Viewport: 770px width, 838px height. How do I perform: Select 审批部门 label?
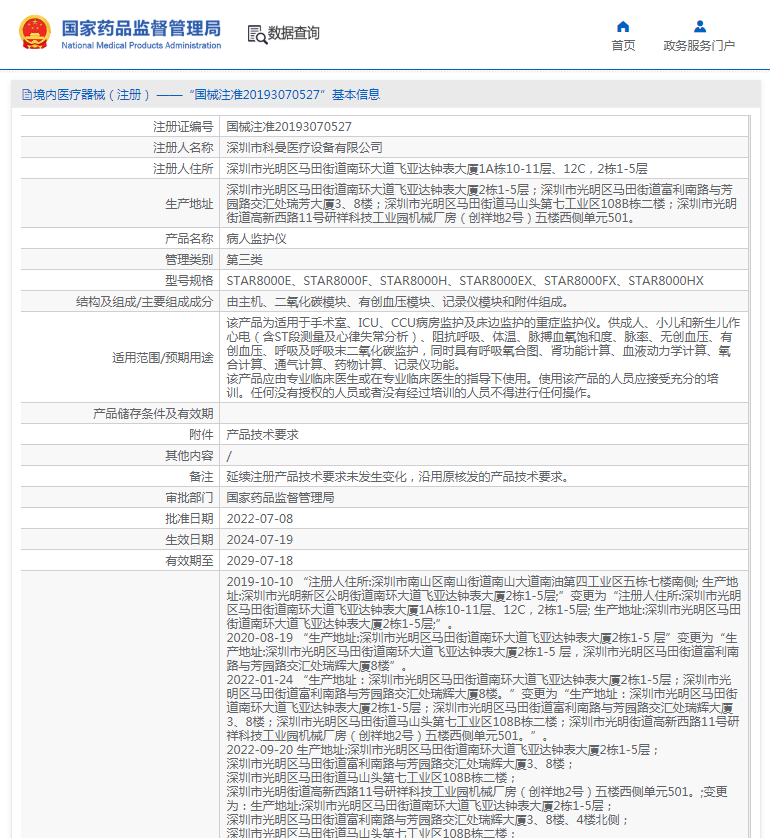coord(189,498)
